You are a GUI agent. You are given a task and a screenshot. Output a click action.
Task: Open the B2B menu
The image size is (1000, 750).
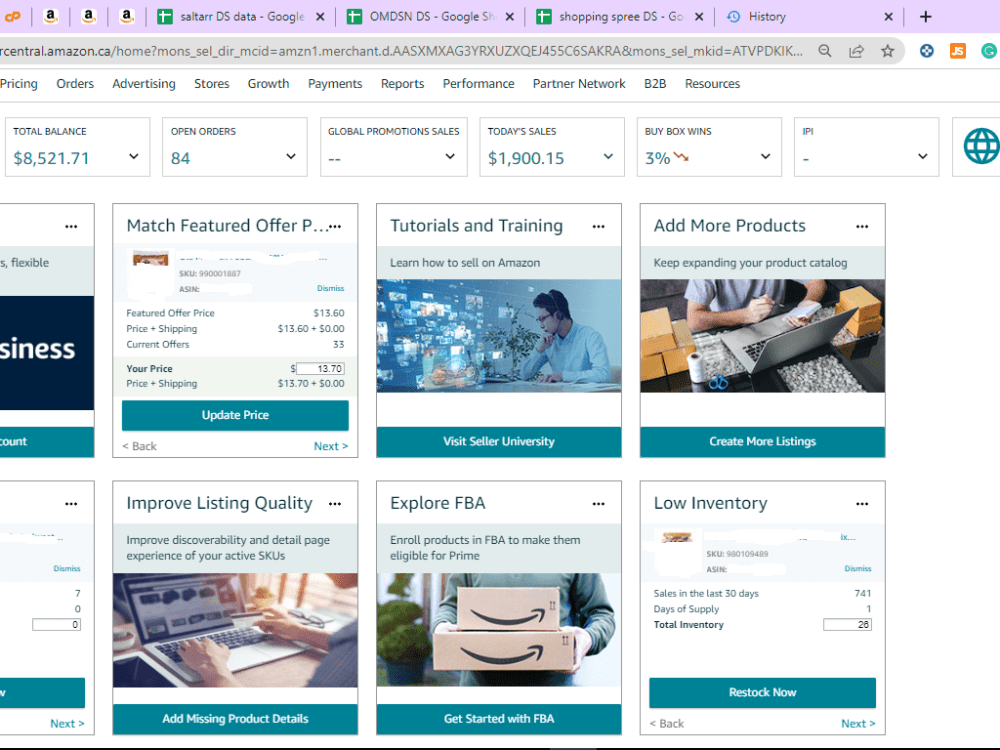point(655,84)
